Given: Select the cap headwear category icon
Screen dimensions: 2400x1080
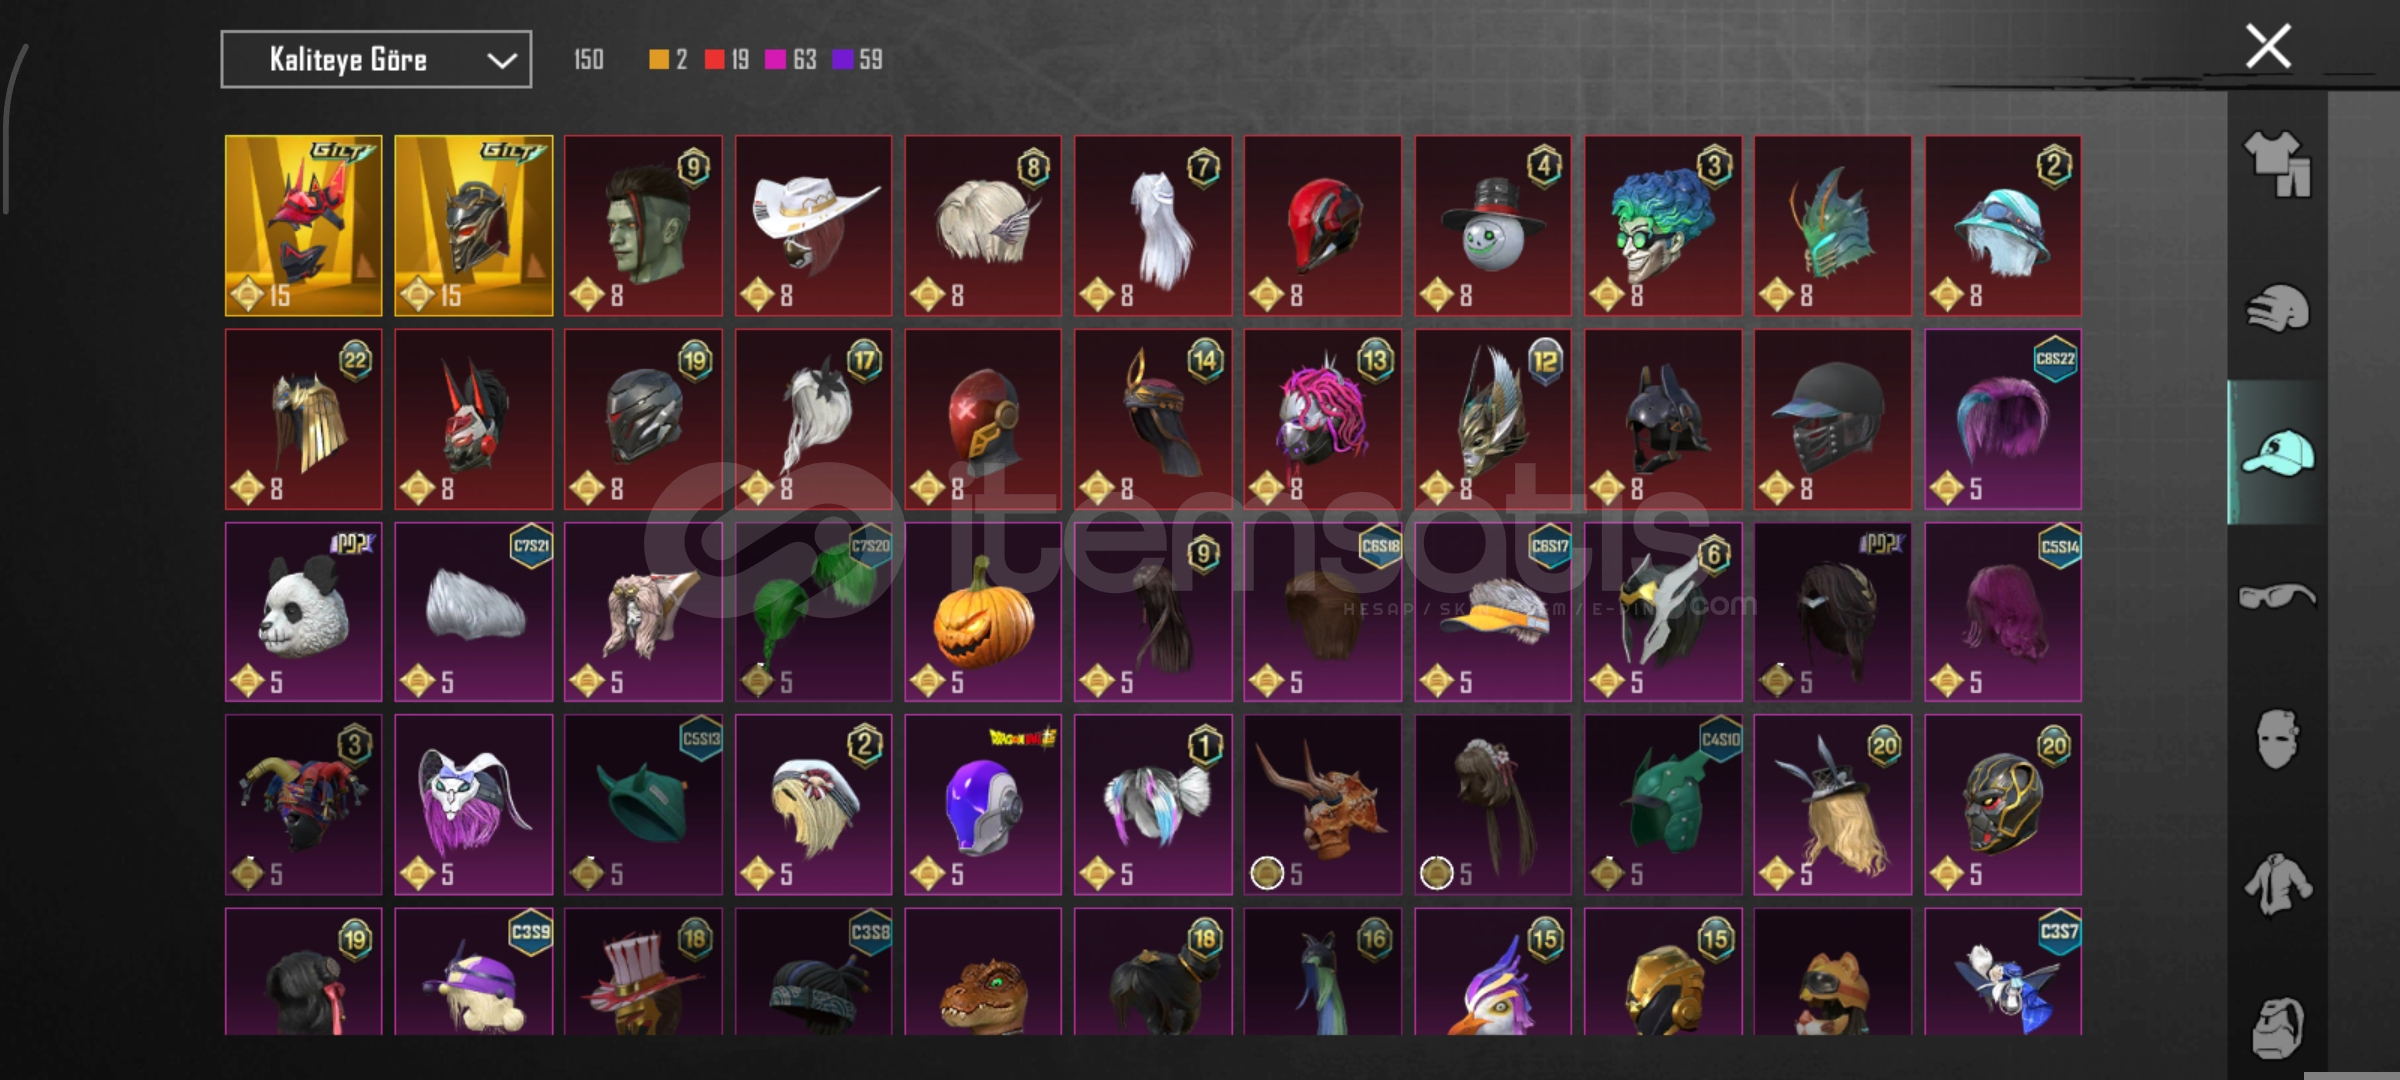Looking at the screenshot, I should 2277,453.
